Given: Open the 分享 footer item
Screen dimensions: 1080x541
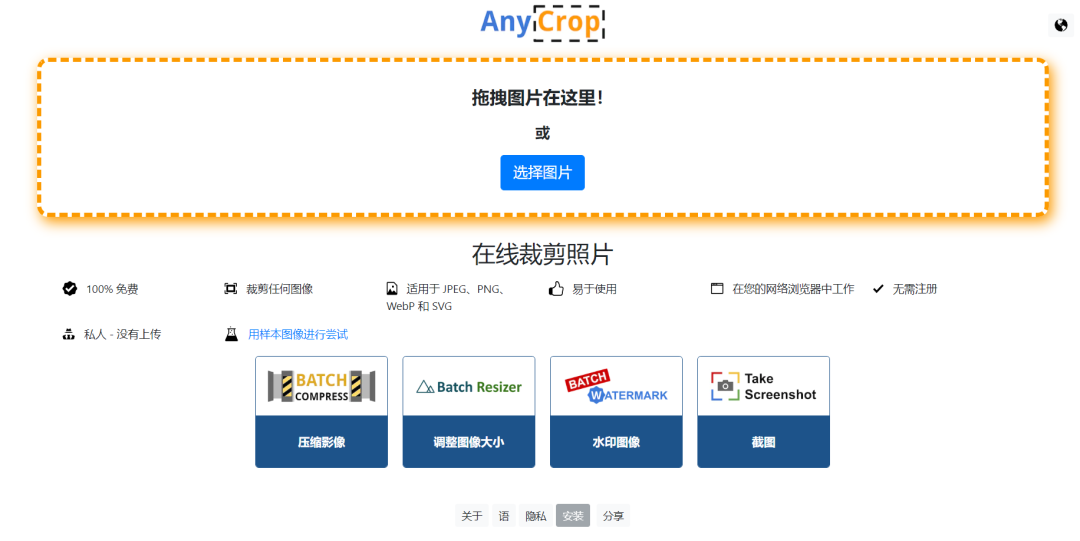Looking at the screenshot, I should [613, 516].
